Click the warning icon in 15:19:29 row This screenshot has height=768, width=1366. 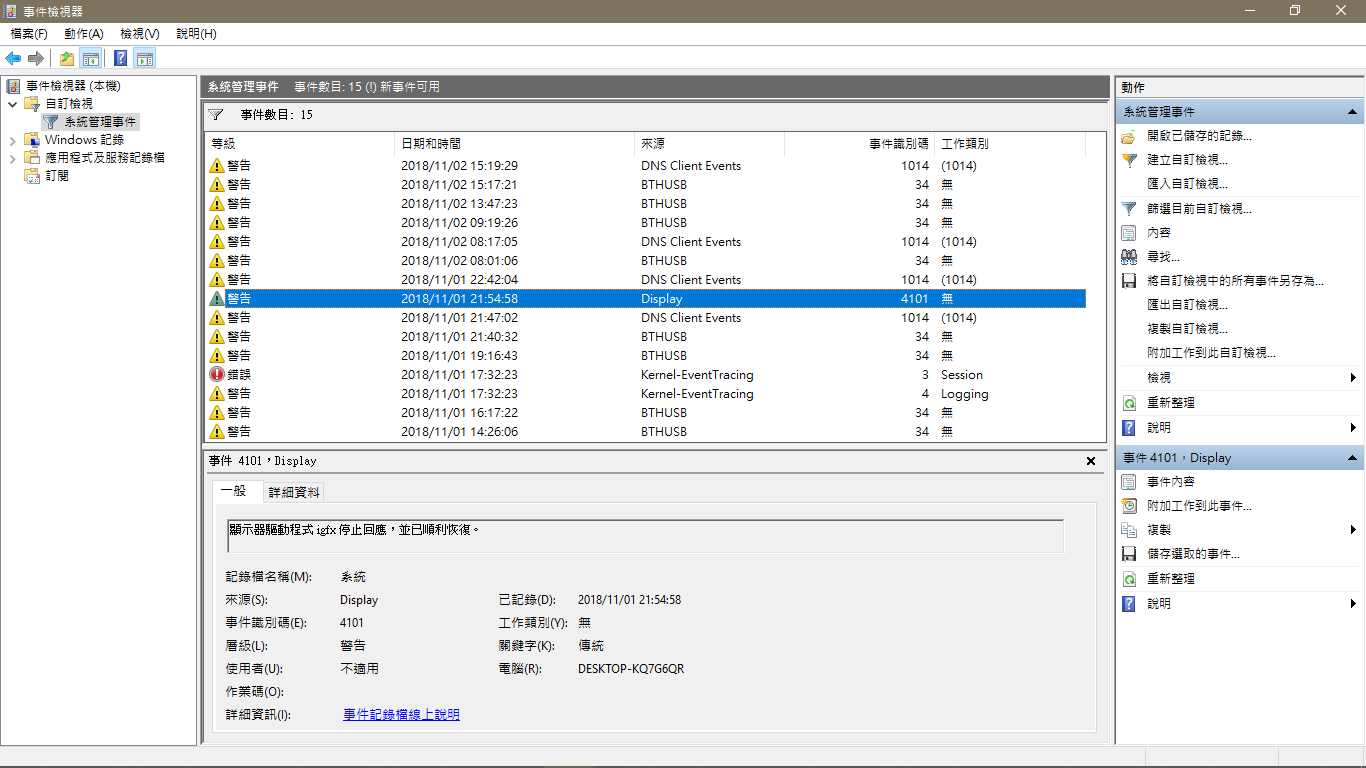(x=217, y=166)
